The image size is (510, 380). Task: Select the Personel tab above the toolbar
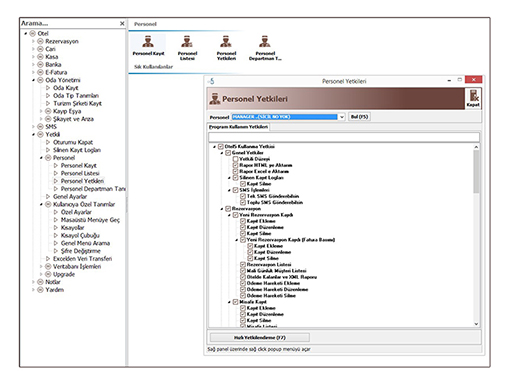[x=145, y=24]
